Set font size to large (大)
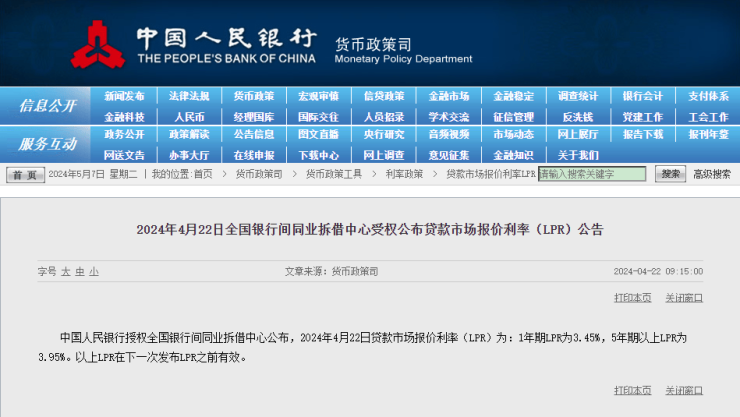 click(x=66, y=271)
